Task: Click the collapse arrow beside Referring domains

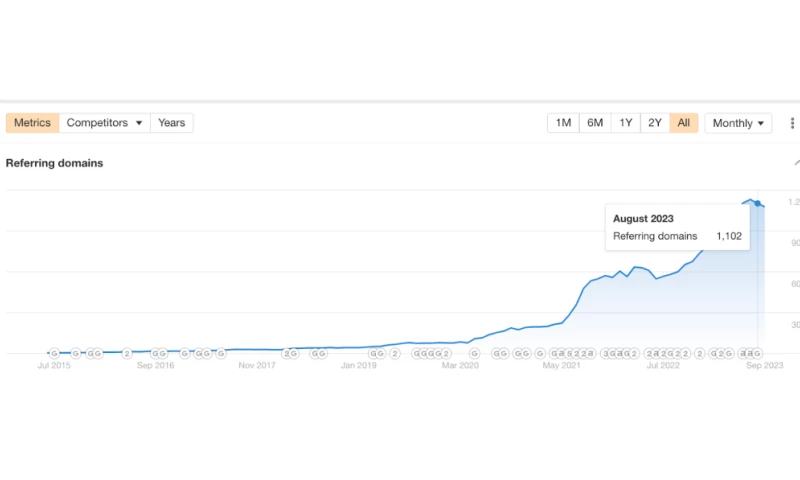Action: (796, 162)
